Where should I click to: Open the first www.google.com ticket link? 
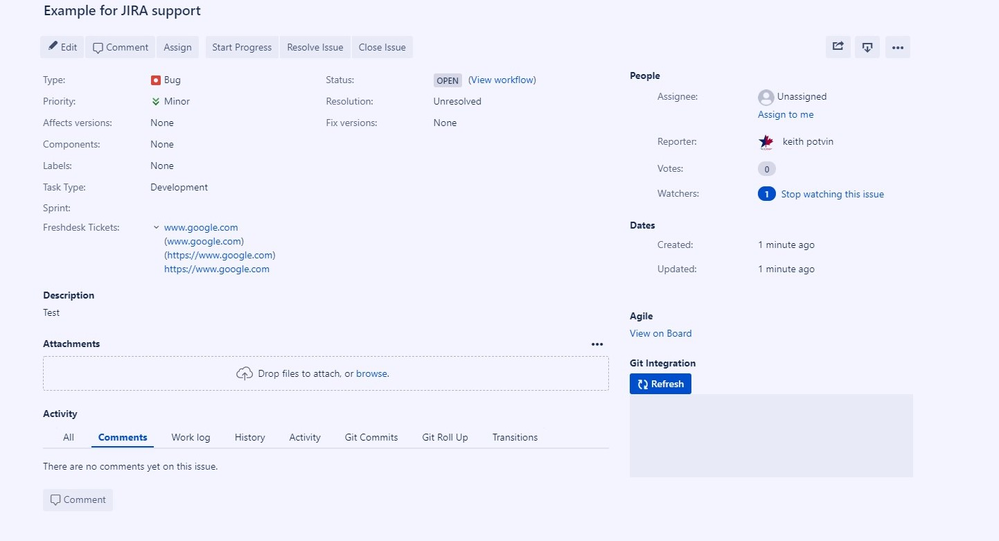201,227
